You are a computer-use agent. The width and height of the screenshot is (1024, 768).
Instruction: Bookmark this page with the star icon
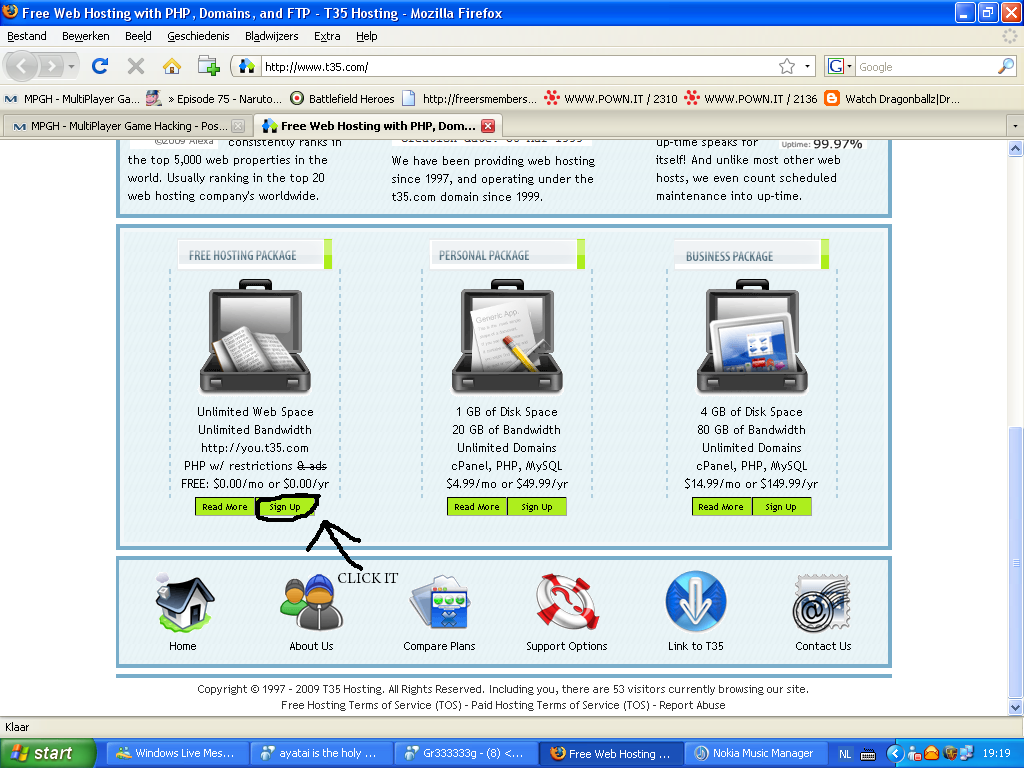[x=787, y=67]
